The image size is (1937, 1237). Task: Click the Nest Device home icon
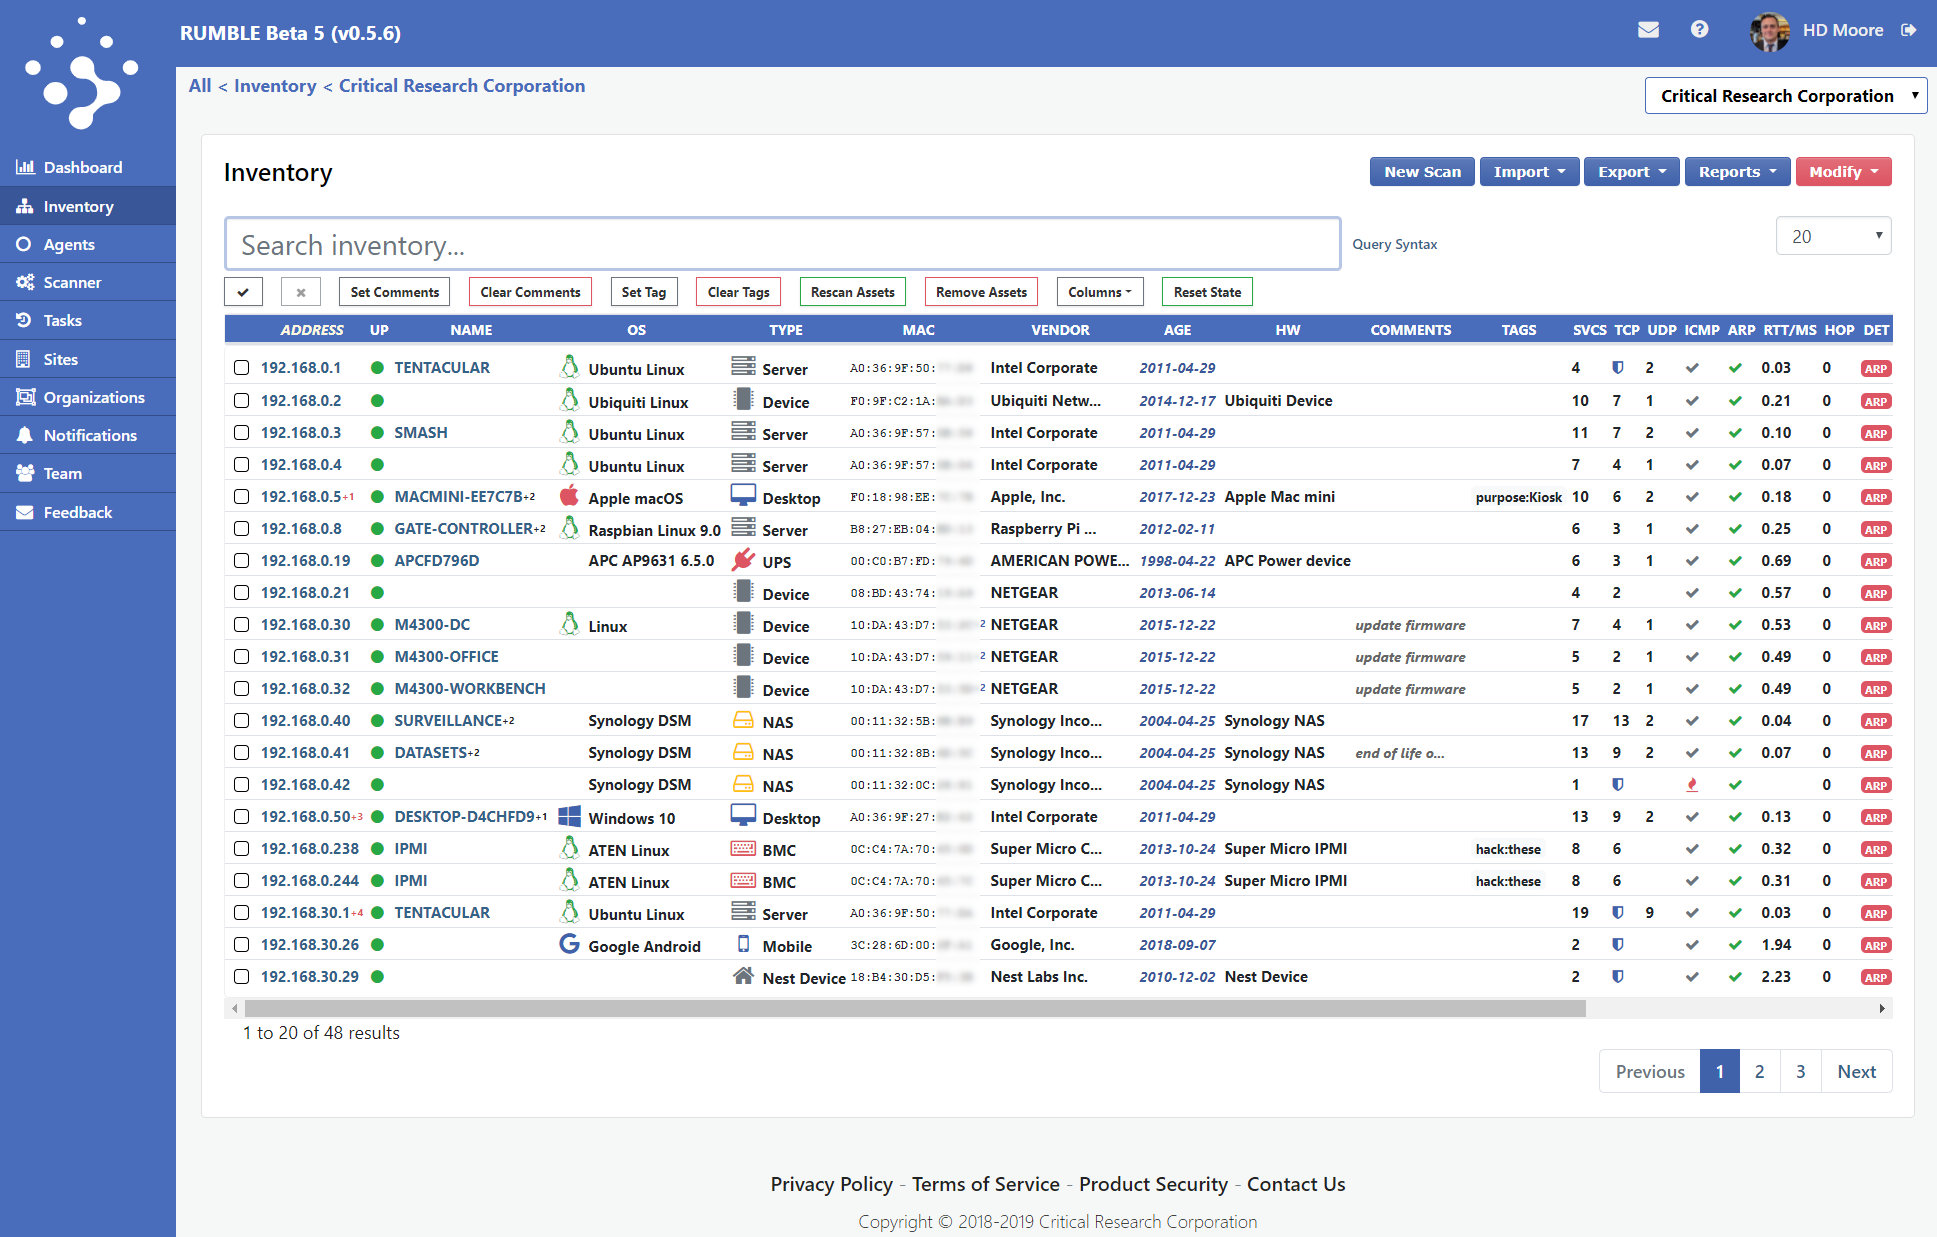pyautogui.click(x=743, y=976)
